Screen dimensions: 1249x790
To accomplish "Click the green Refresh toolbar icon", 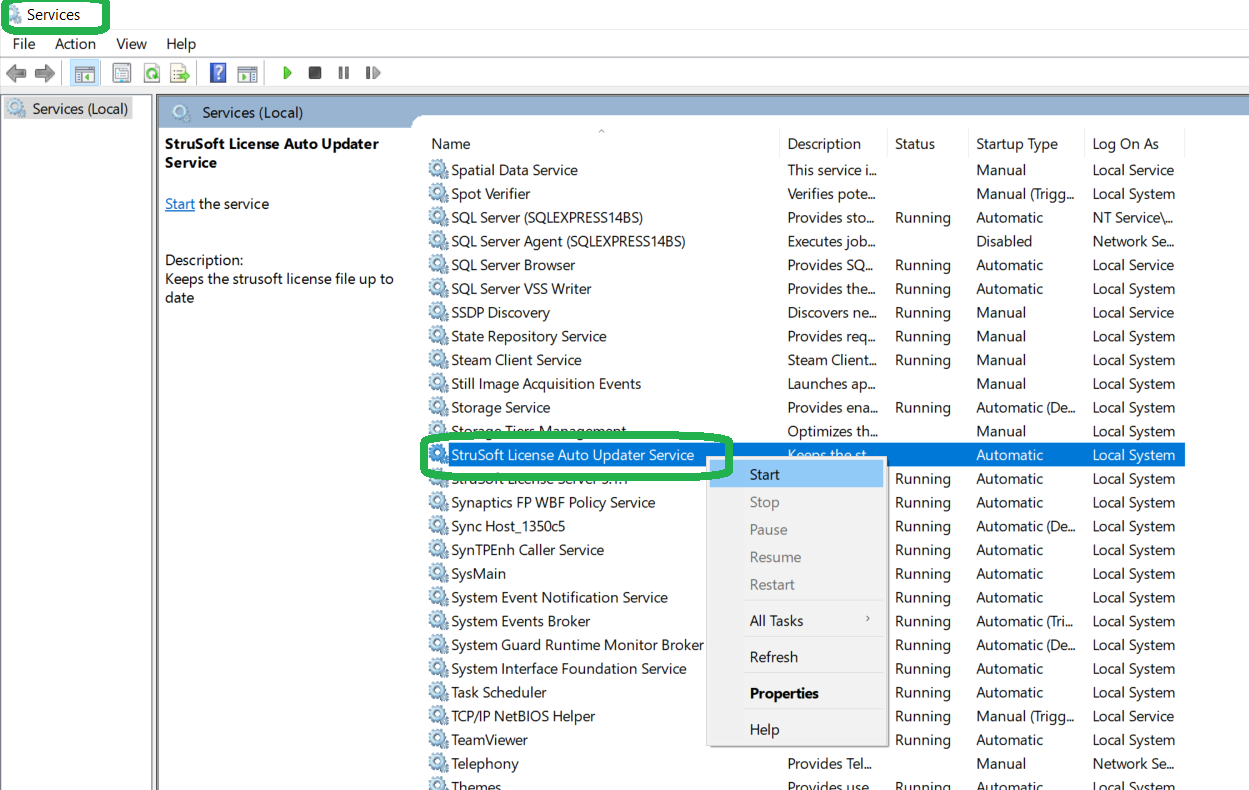I will click(x=151, y=73).
